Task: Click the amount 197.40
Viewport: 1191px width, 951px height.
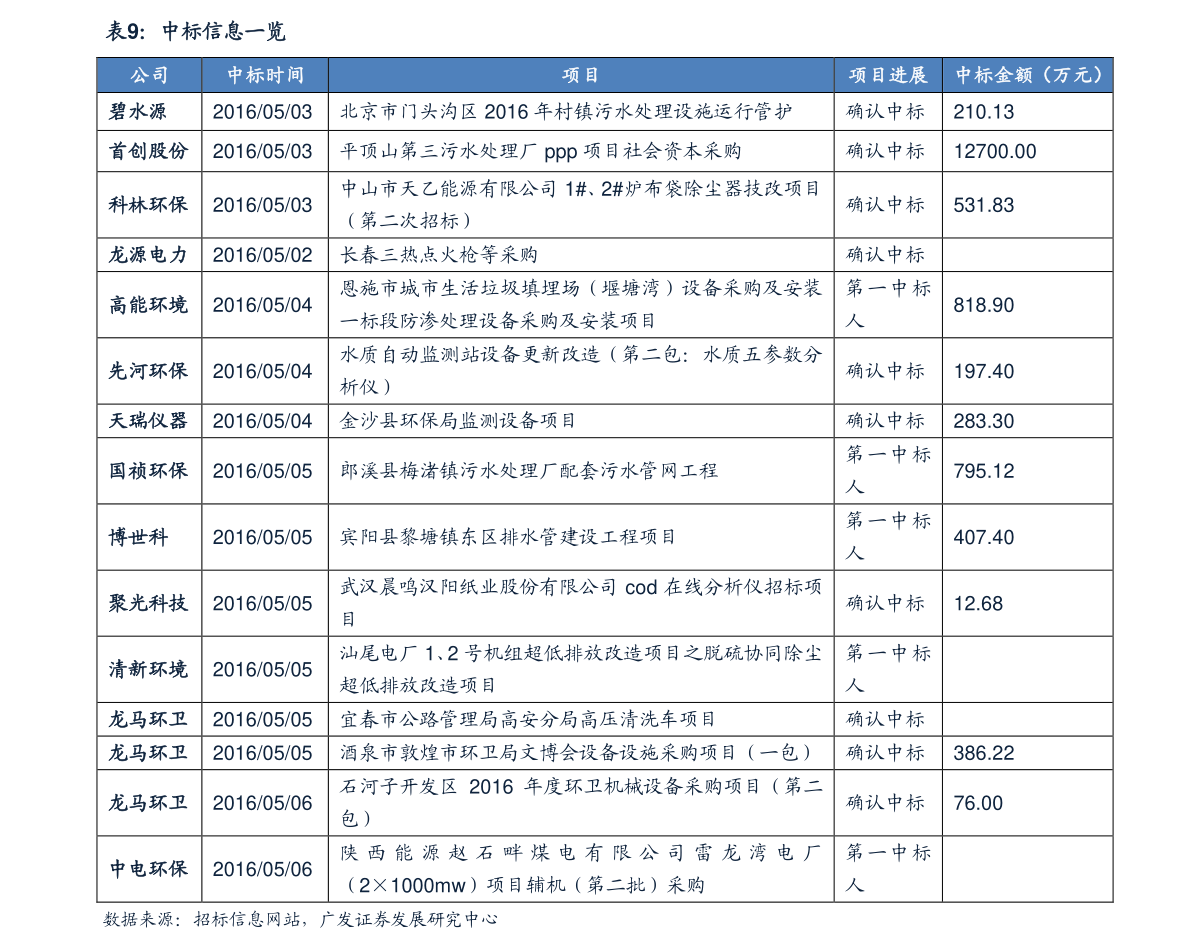Action: pos(984,371)
